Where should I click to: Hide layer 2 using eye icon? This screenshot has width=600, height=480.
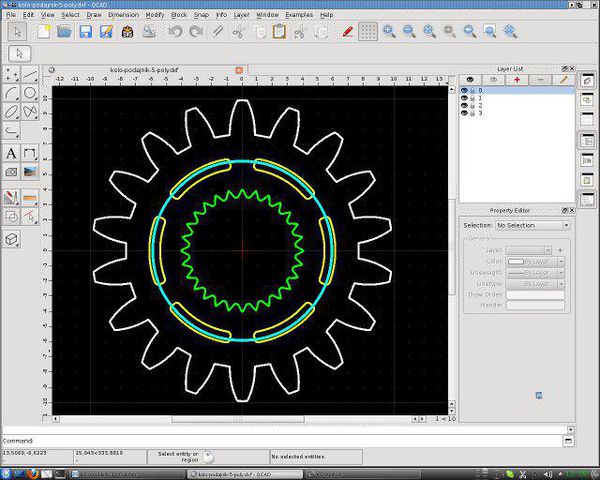tap(464, 105)
